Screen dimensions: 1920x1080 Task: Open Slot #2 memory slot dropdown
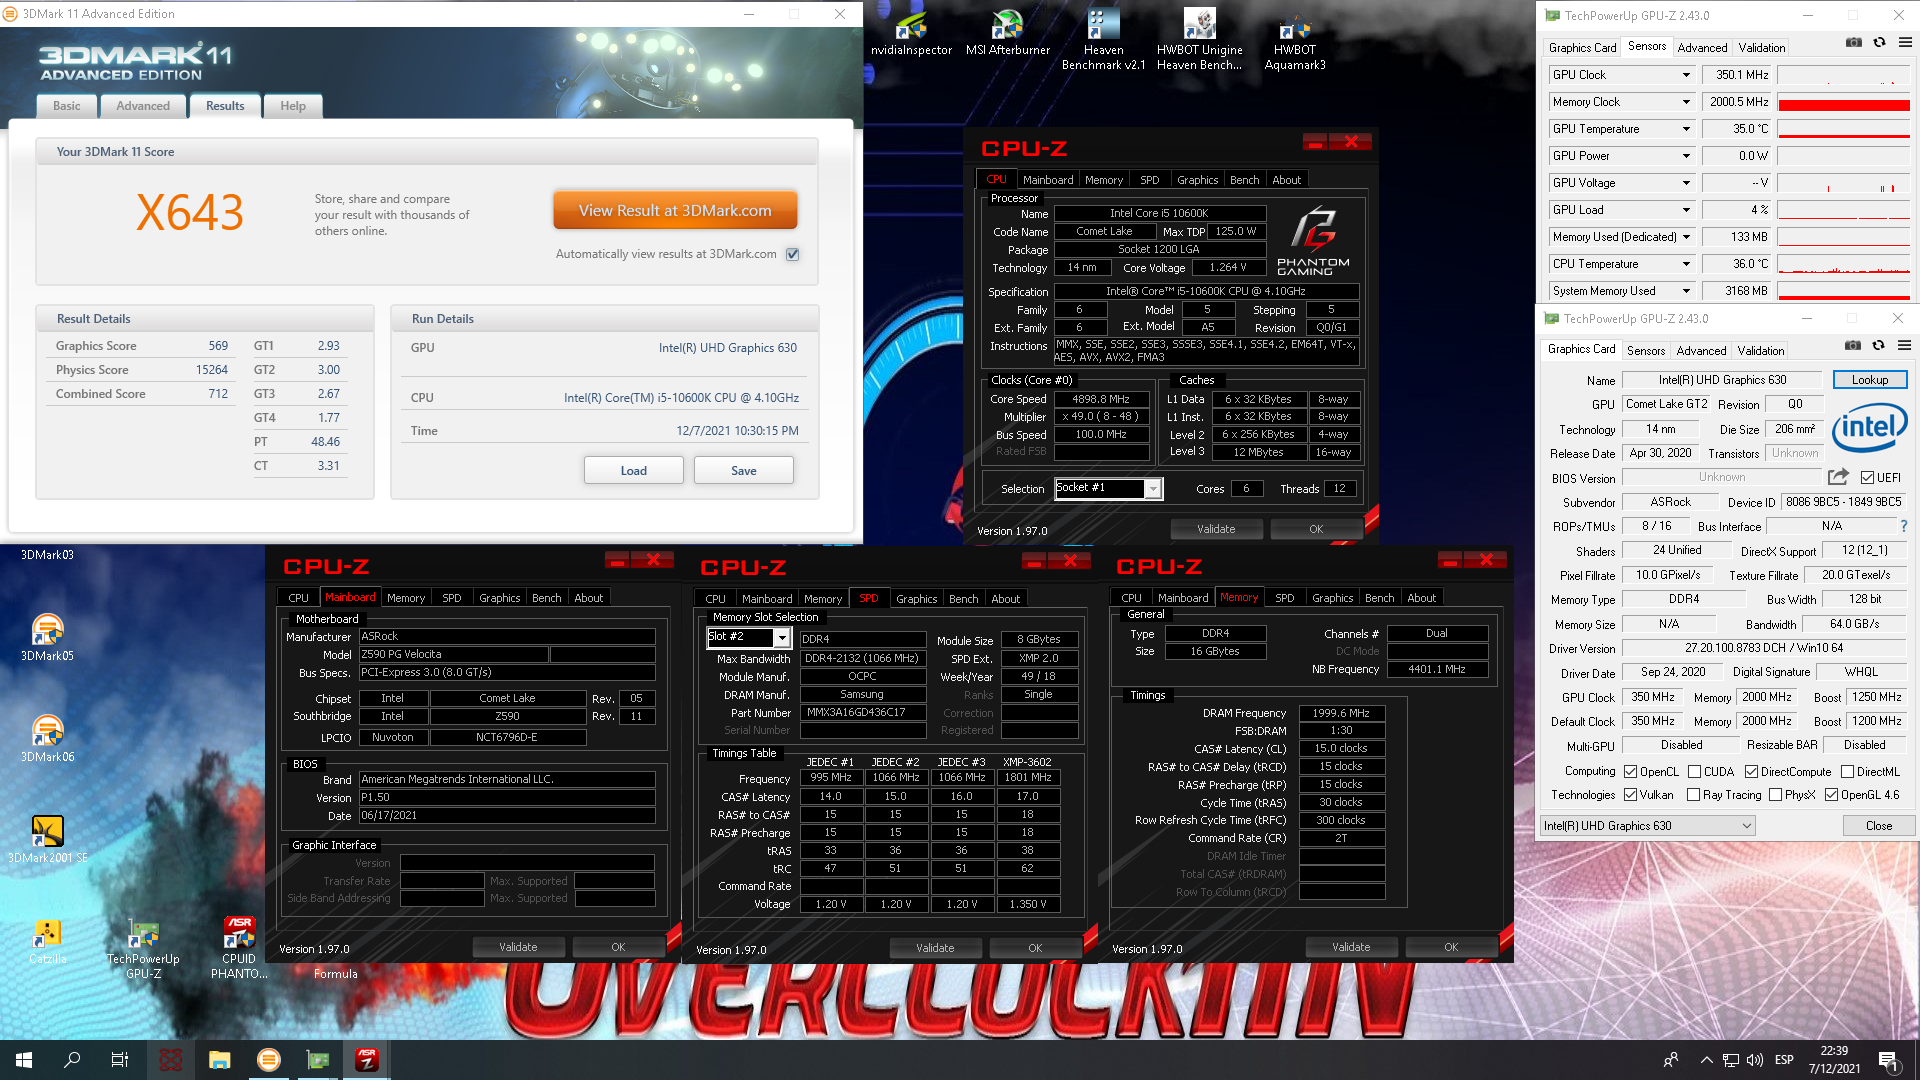[782, 638]
